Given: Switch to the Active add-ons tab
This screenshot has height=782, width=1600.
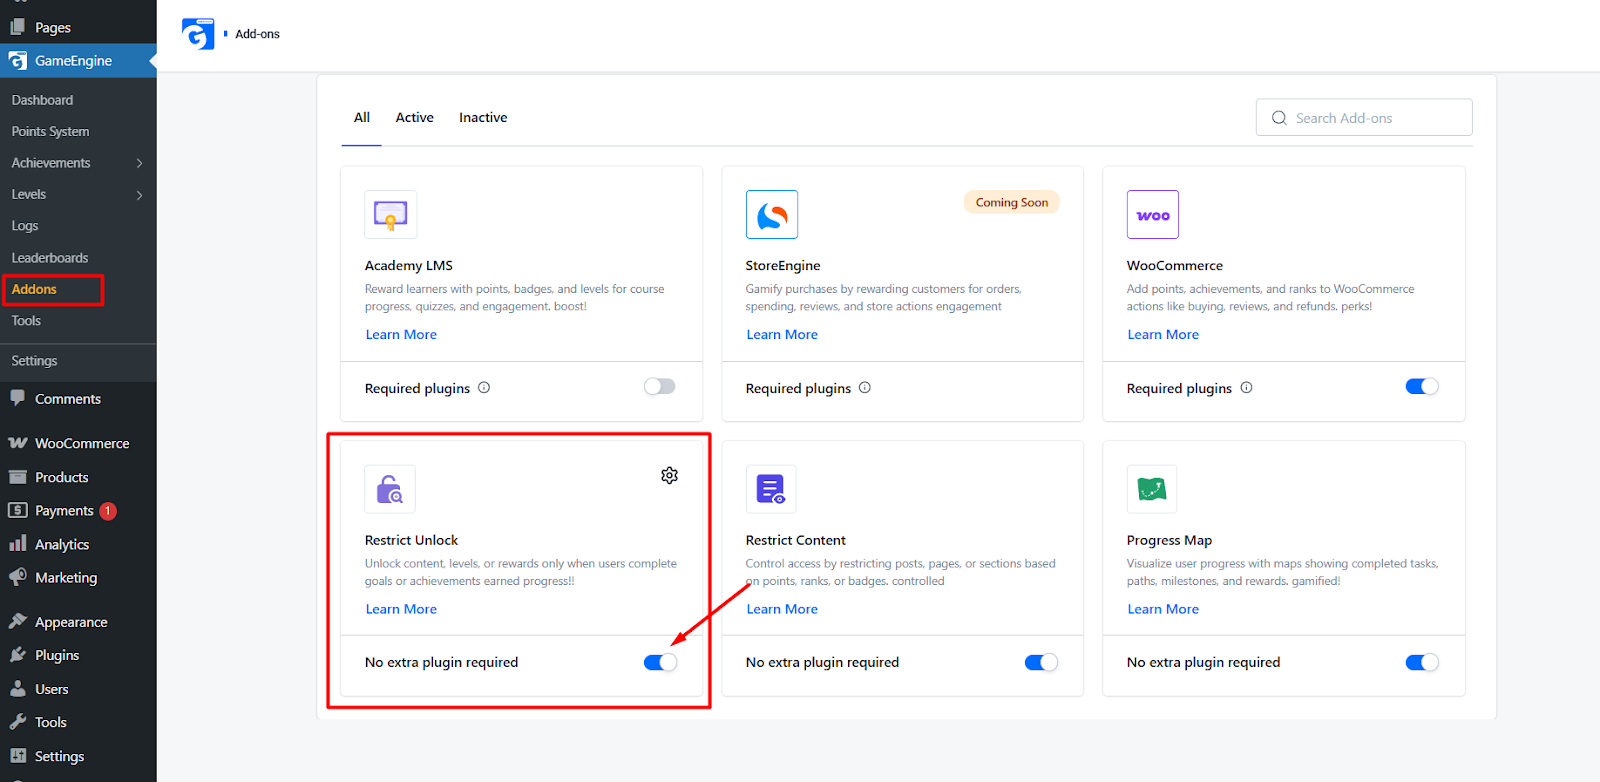Looking at the screenshot, I should 414,118.
